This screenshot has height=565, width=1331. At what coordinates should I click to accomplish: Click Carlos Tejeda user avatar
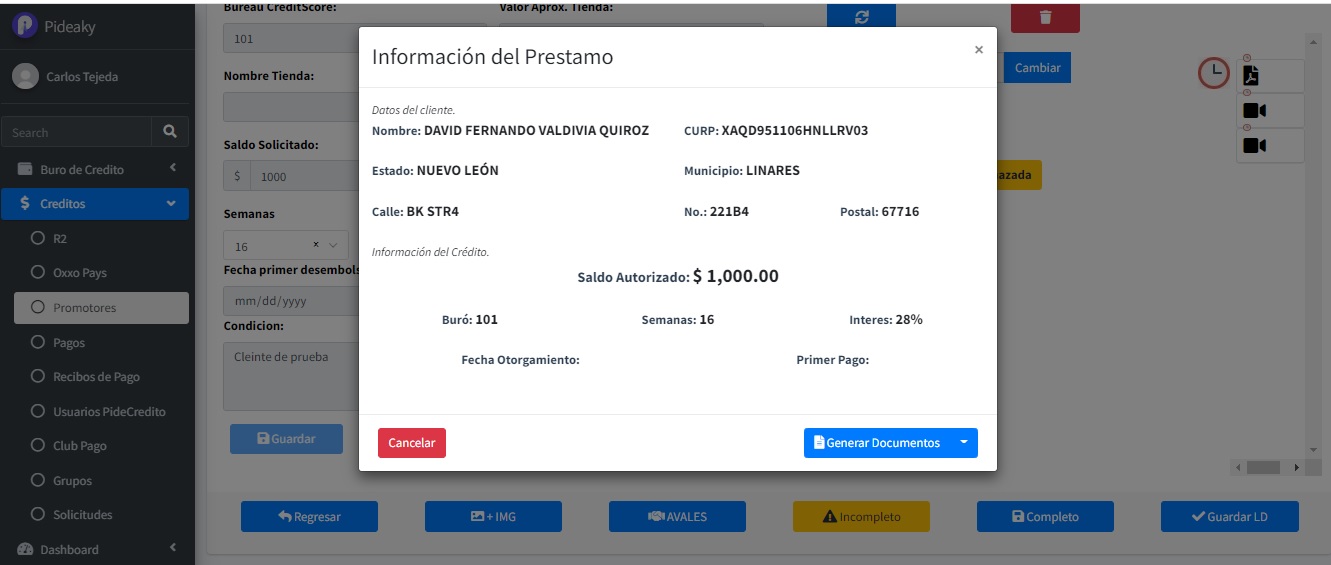click(x=25, y=77)
